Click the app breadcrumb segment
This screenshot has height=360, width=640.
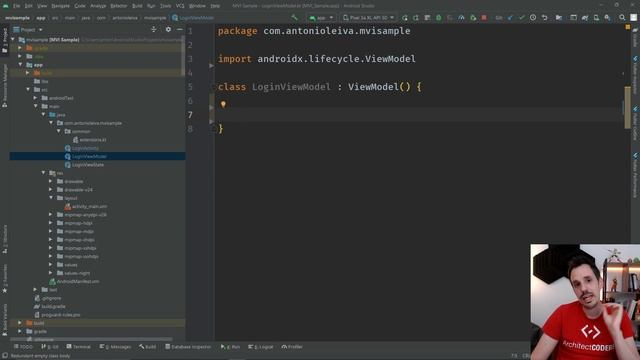tap(41, 18)
